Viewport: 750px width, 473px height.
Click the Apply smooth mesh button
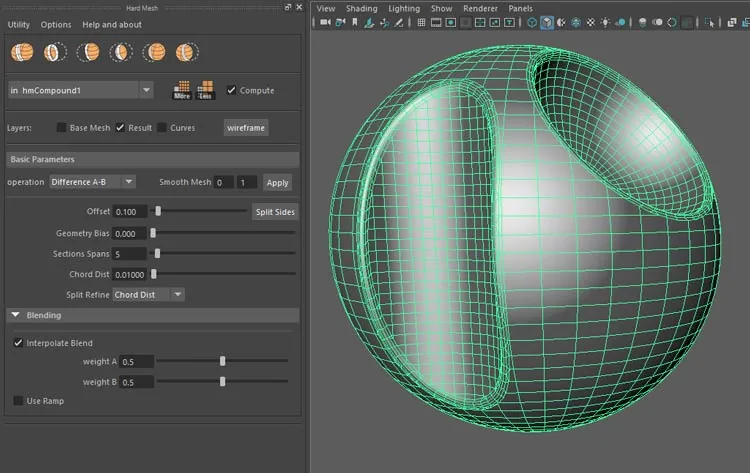277,183
